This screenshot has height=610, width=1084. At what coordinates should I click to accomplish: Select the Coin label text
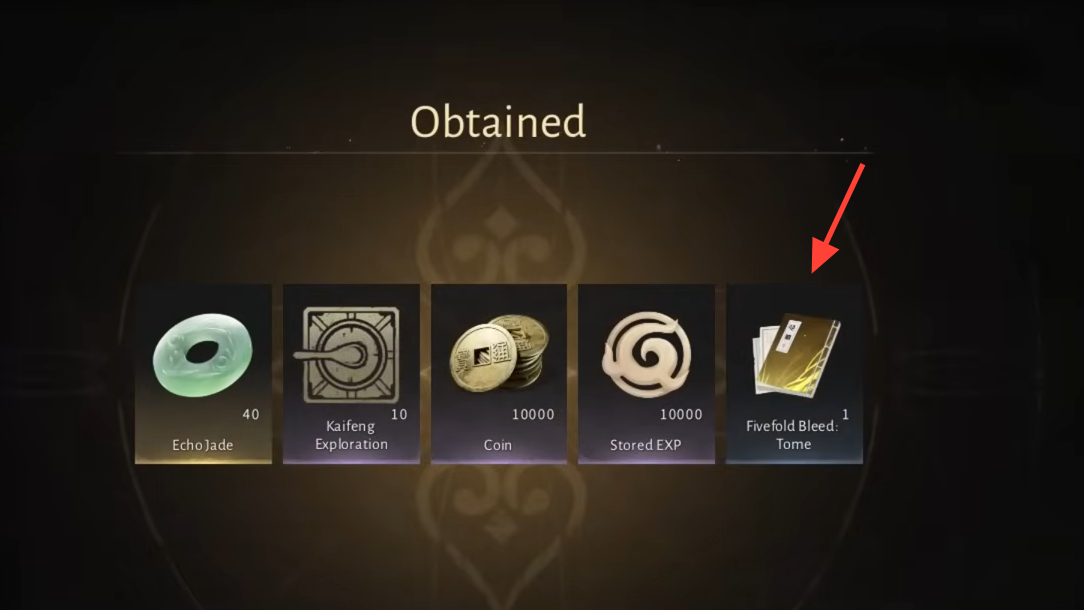[x=498, y=445]
